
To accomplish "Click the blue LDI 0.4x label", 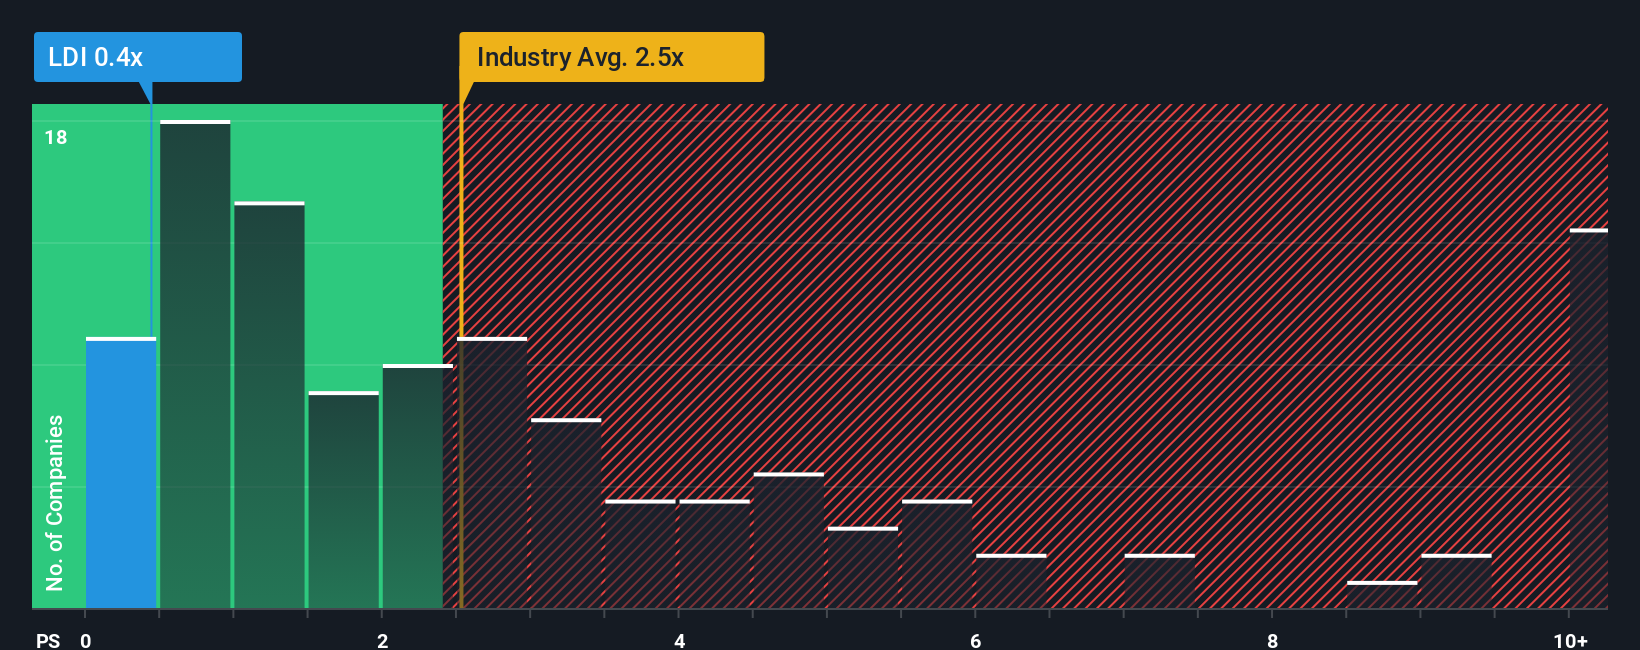I will point(138,57).
